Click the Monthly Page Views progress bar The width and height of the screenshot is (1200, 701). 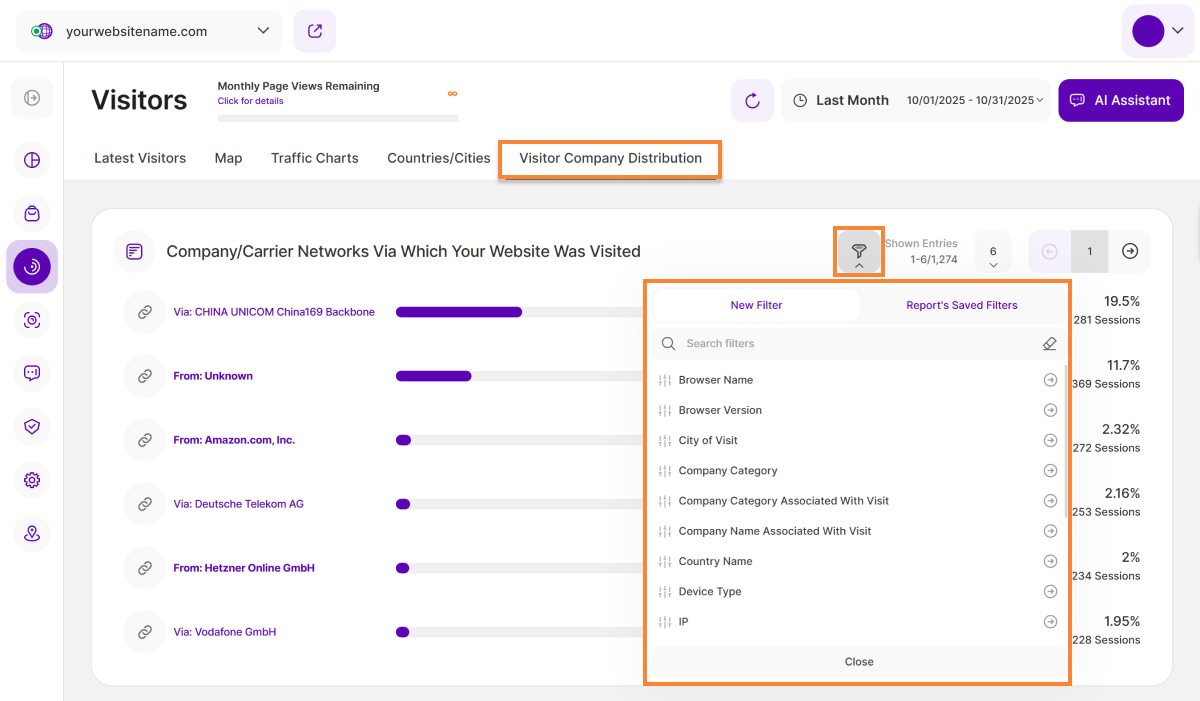click(x=337, y=118)
